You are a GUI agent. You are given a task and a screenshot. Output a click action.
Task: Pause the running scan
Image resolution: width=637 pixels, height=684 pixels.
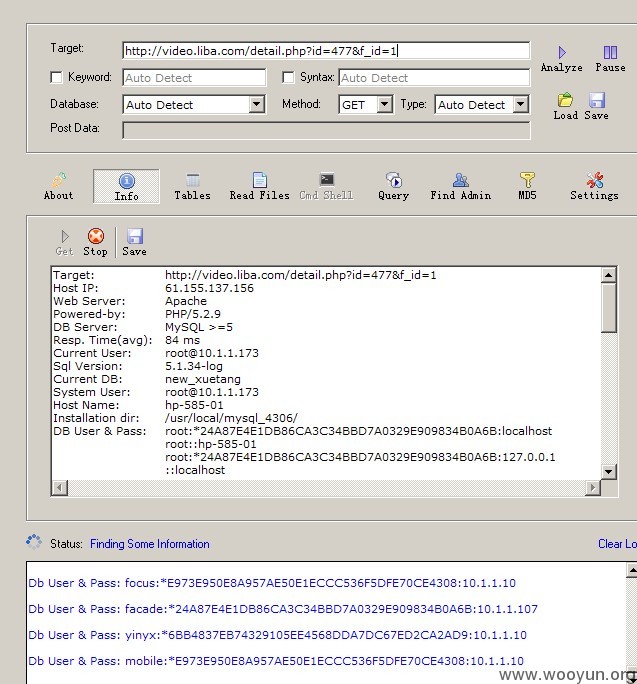610,59
